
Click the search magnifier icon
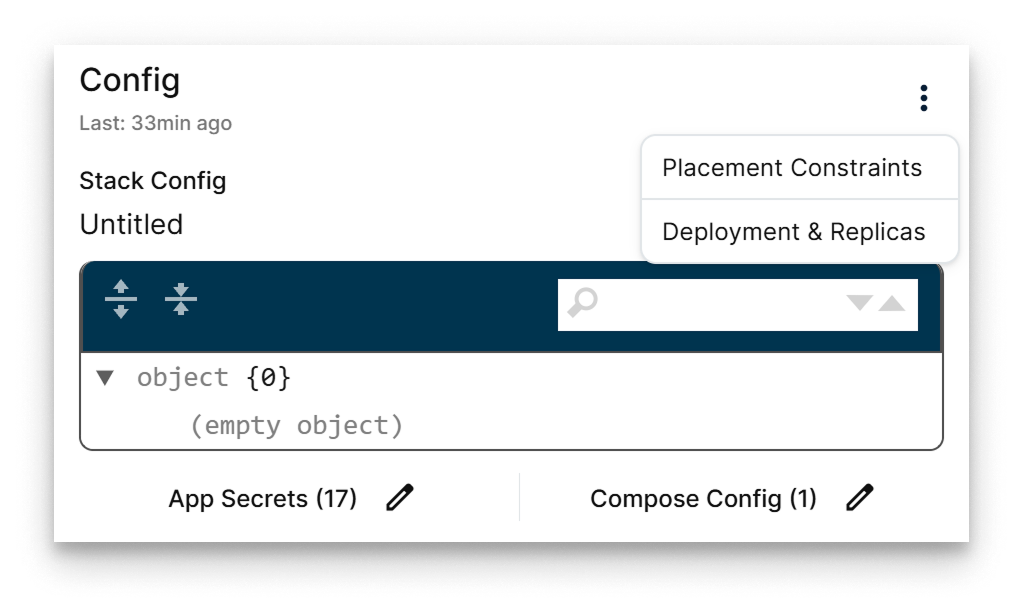(x=583, y=303)
